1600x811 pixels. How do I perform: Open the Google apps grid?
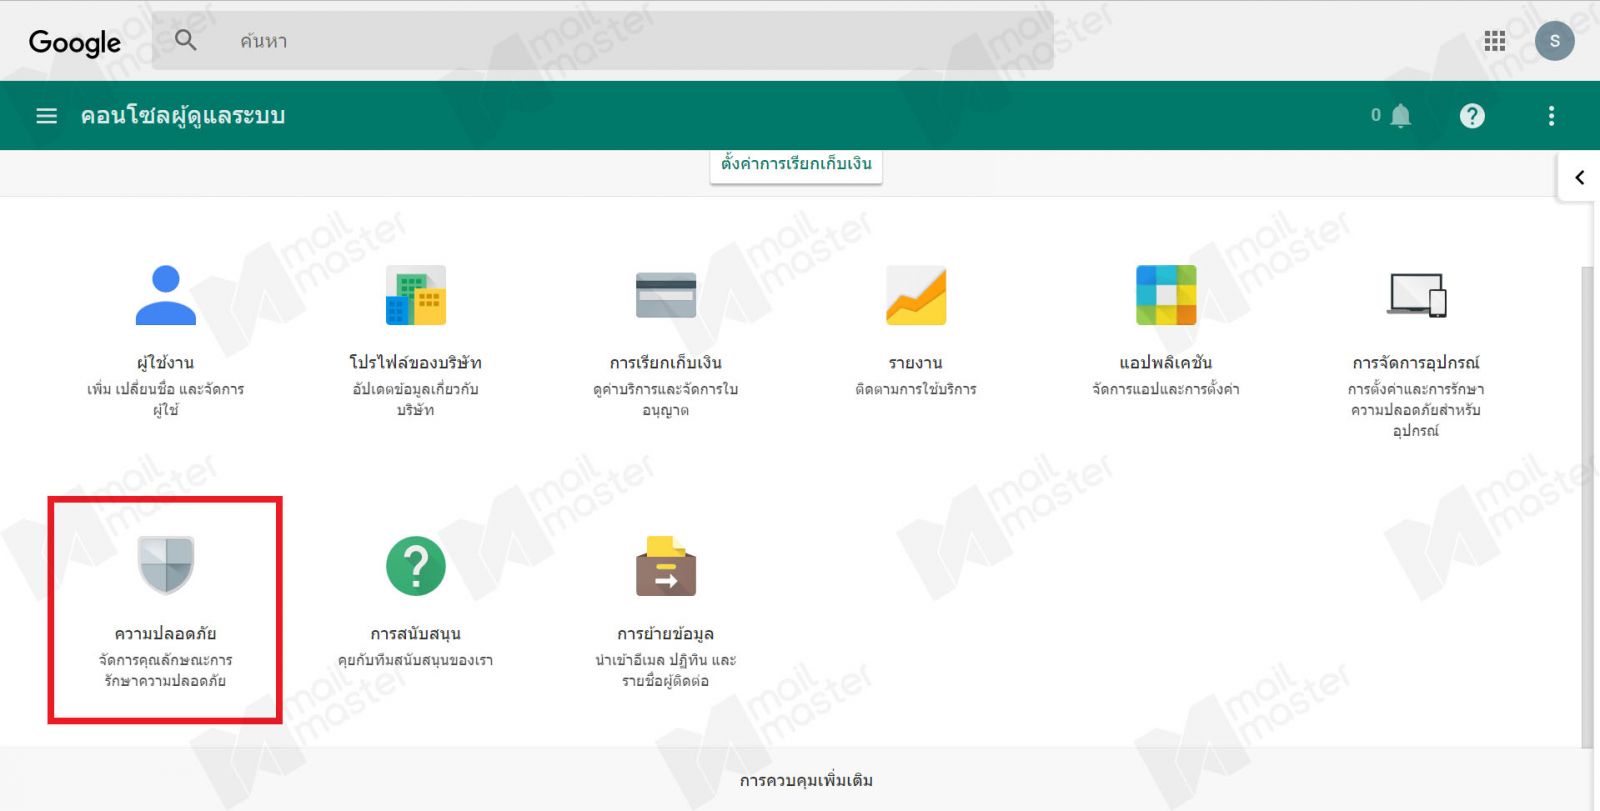(1495, 41)
